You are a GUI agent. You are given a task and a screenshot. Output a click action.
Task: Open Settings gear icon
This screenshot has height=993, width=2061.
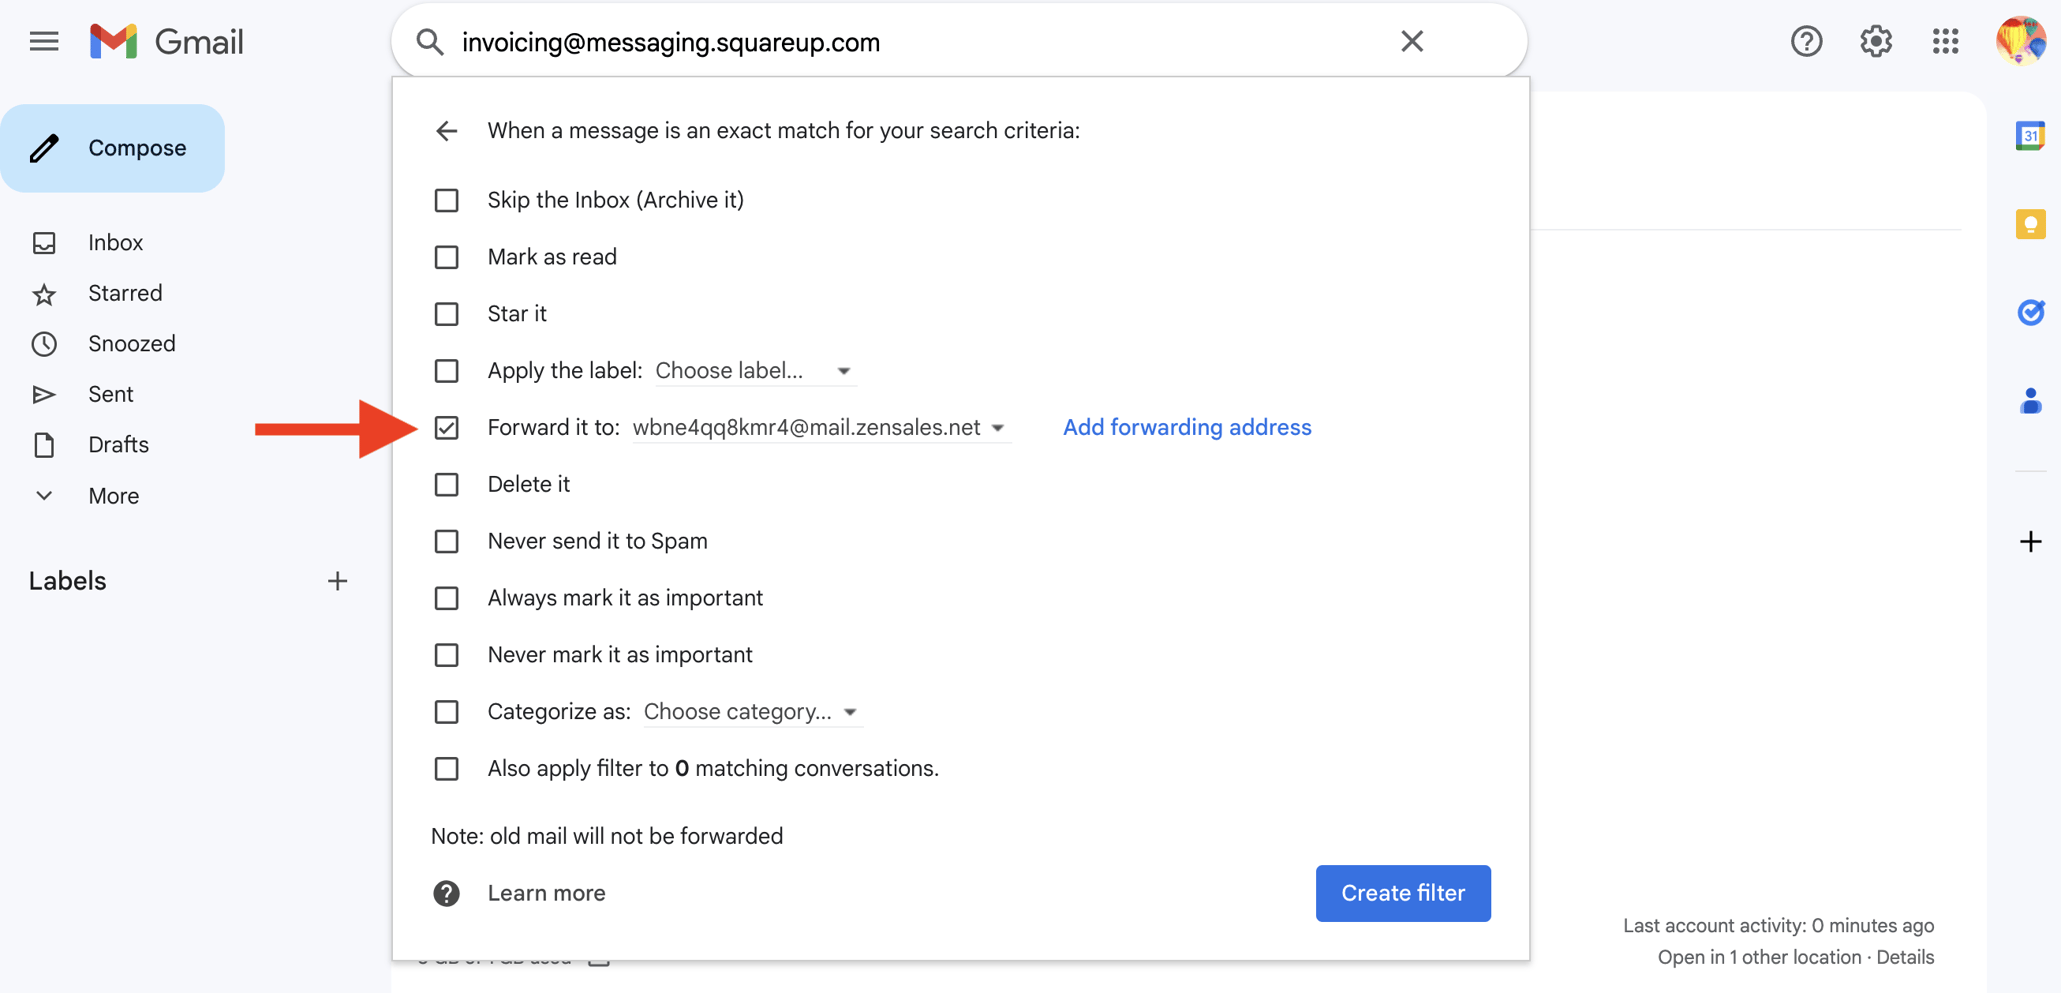click(x=1876, y=41)
